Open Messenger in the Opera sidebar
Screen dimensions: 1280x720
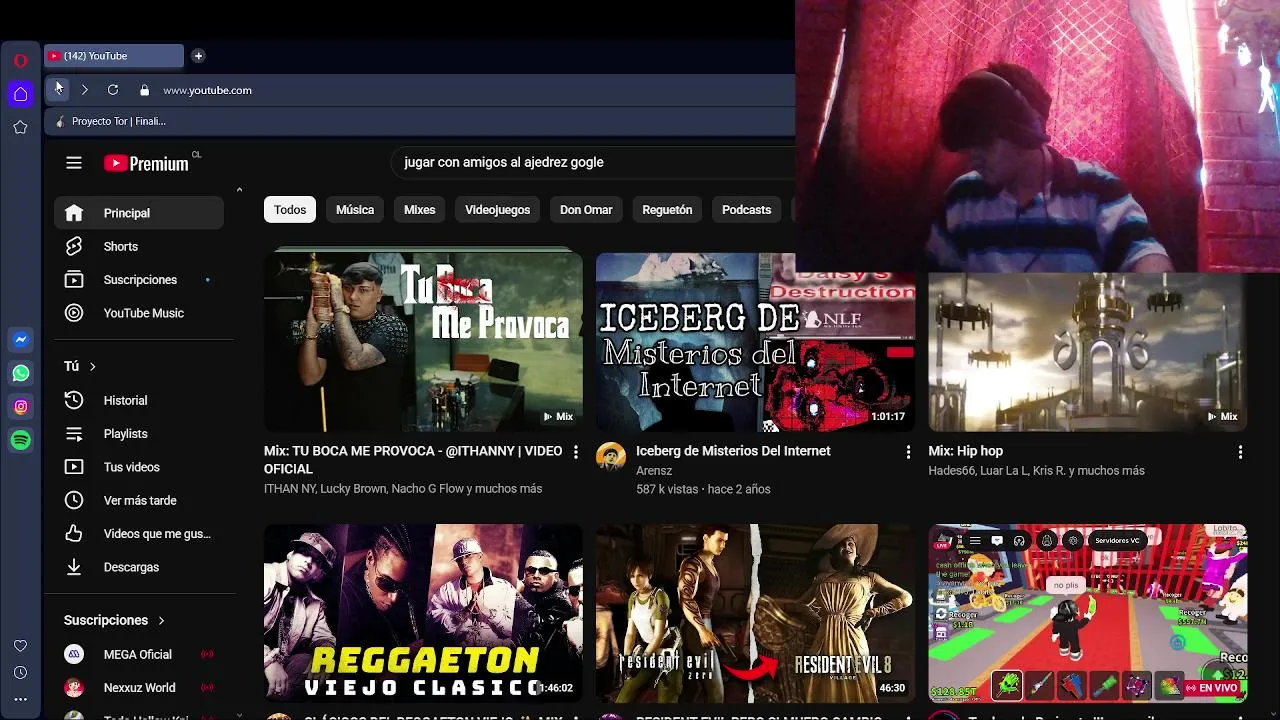point(20,340)
